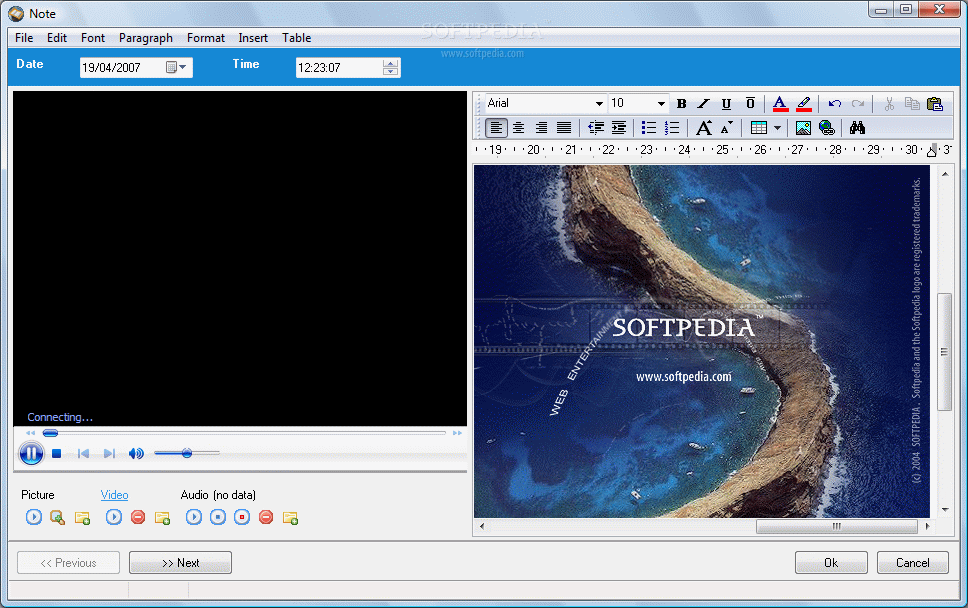968x608 pixels.
Task: Click the Next button
Action: coord(180,563)
